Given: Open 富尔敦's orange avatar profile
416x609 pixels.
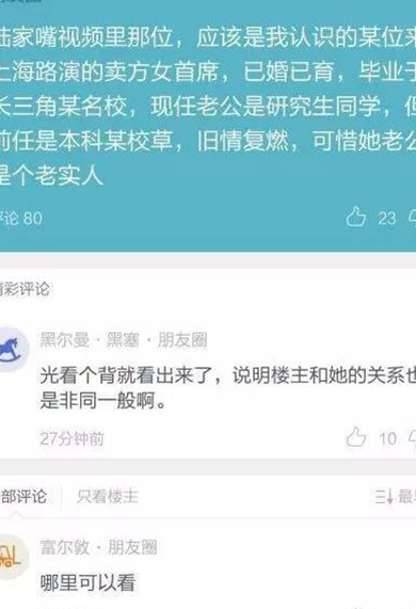Looking at the screenshot, I should pos(11,557).
